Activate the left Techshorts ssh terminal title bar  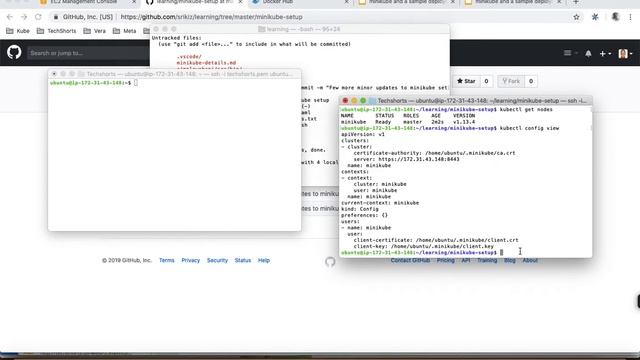[x=175, y=74]
